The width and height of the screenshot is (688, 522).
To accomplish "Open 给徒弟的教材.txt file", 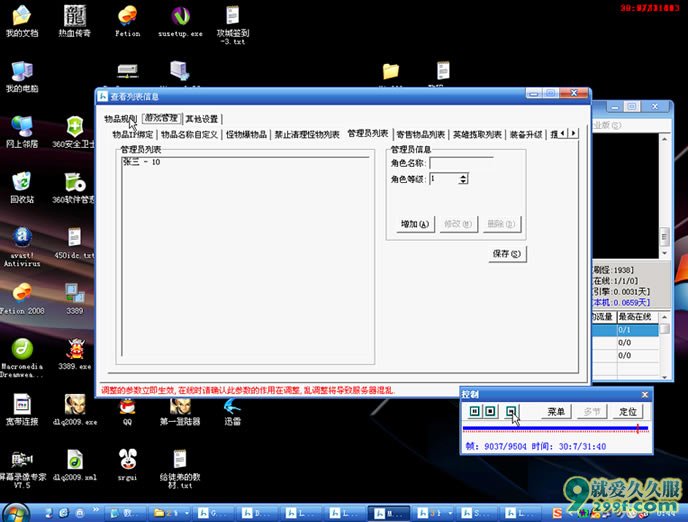I will [180, 469].
